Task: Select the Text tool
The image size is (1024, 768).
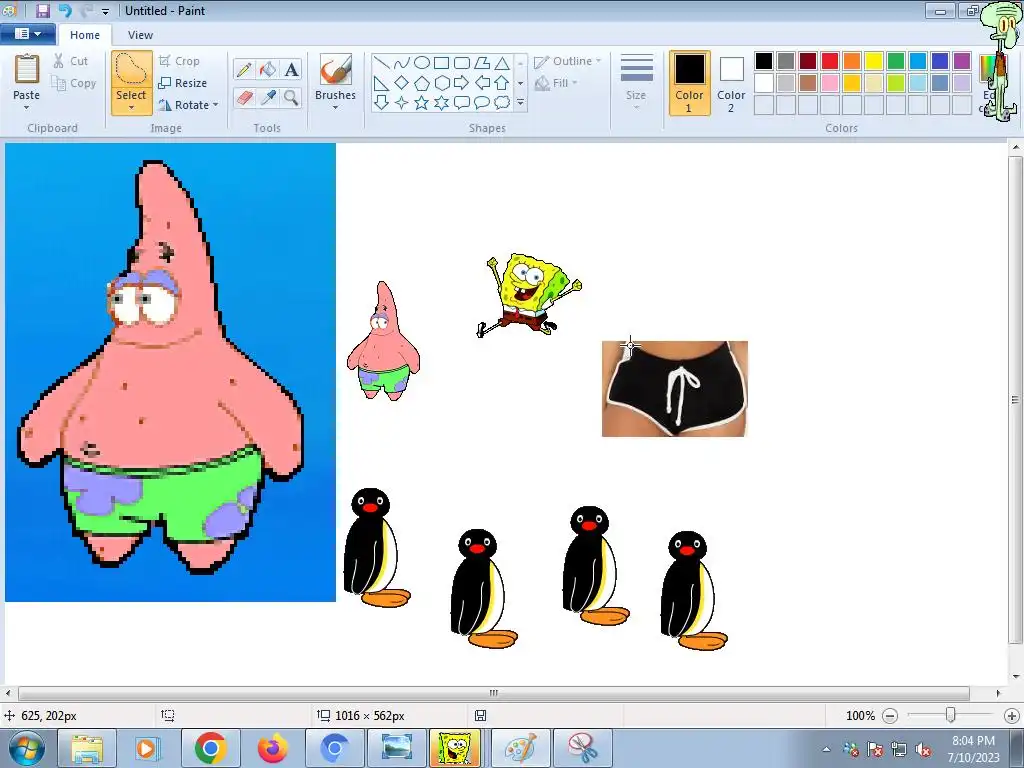Action: [291, 69]
